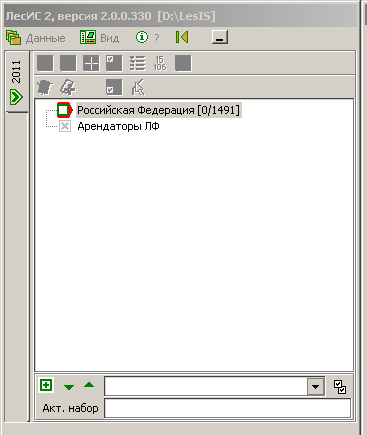Open the set combo box dropdown arrow

315,387
